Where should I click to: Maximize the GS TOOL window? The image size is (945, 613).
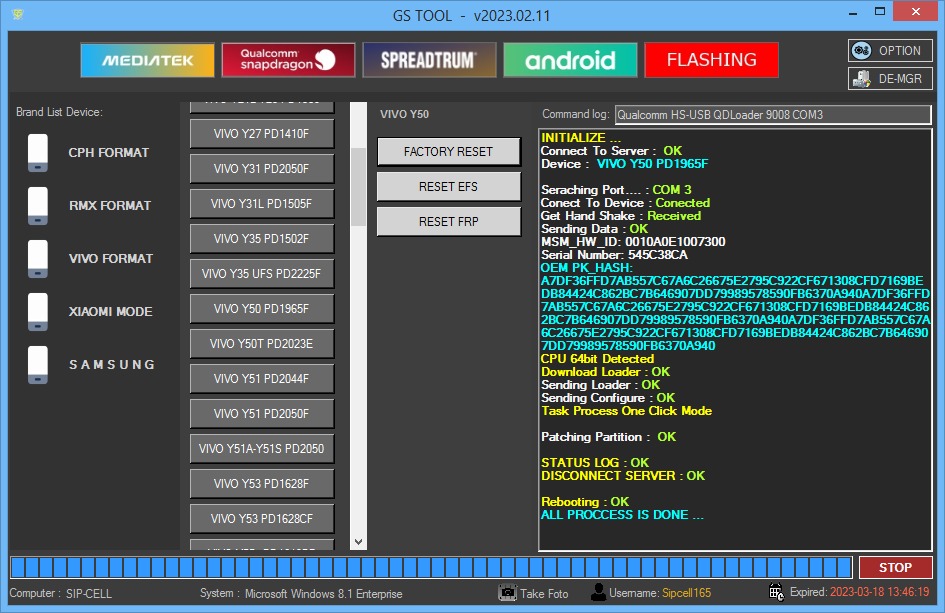point(880,12)
